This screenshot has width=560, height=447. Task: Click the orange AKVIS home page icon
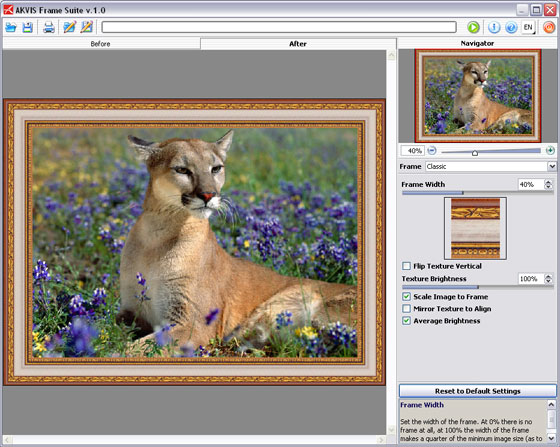coord(549,27)
